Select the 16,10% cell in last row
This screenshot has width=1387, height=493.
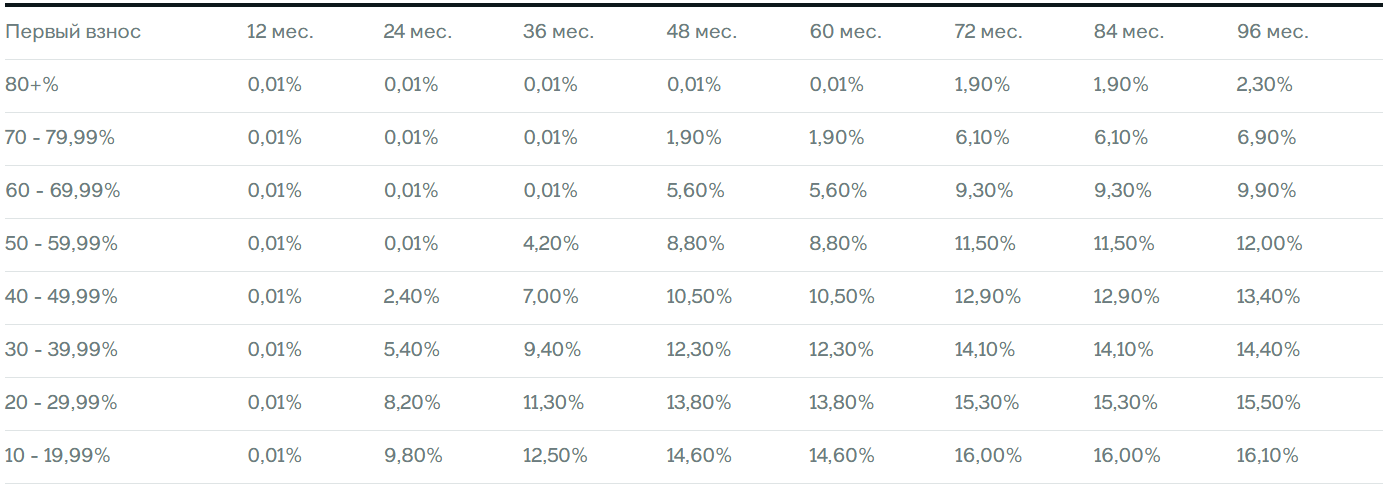click(1267, 456)
